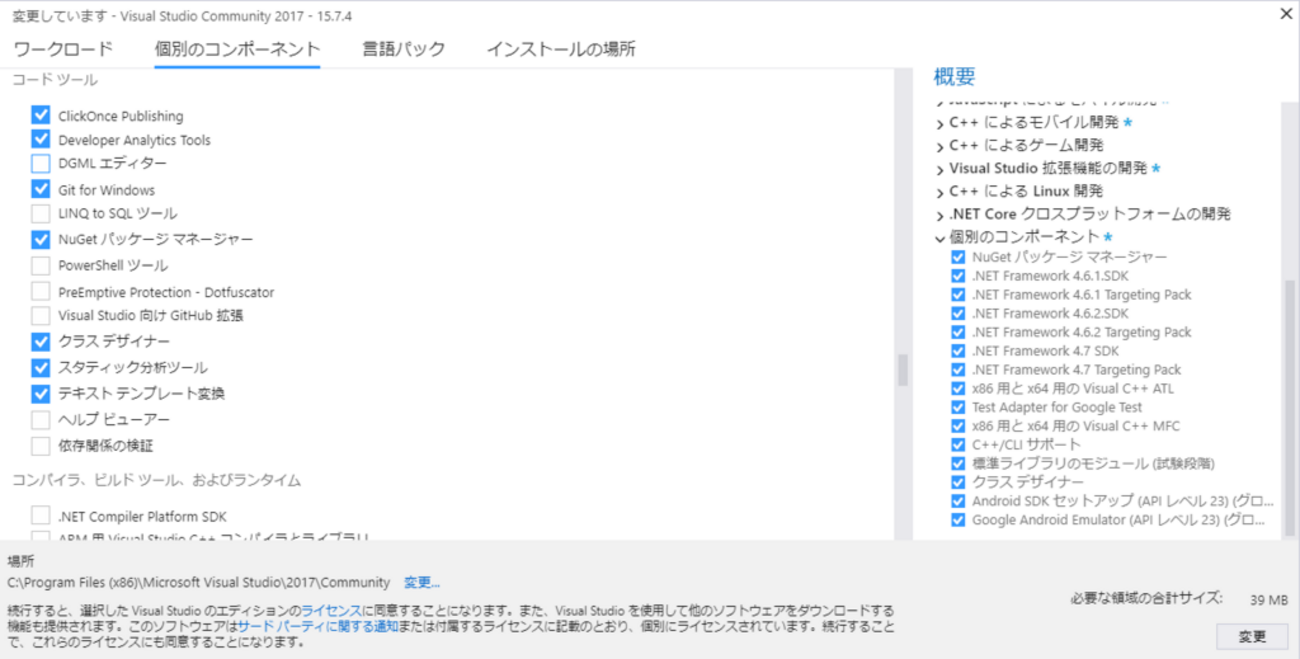The height and width of the screenshot is (659, 1300).
Task: Toggle .NET Framework 4.6.2 Targeting Pack
Action: pyautogui.click(x=958, y=332)
